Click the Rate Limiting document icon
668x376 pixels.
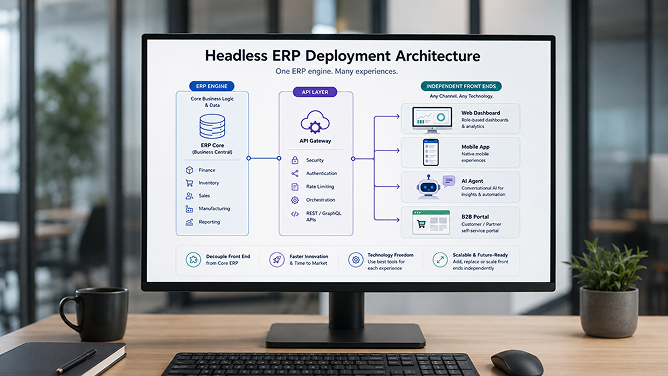[295, 187]
